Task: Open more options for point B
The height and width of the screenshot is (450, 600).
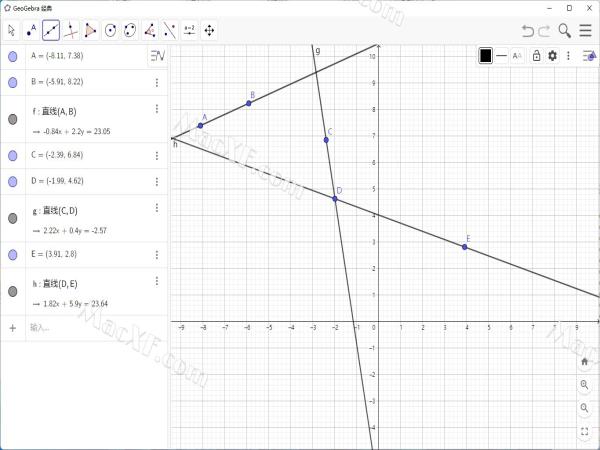Action: [x=157, y=82]
